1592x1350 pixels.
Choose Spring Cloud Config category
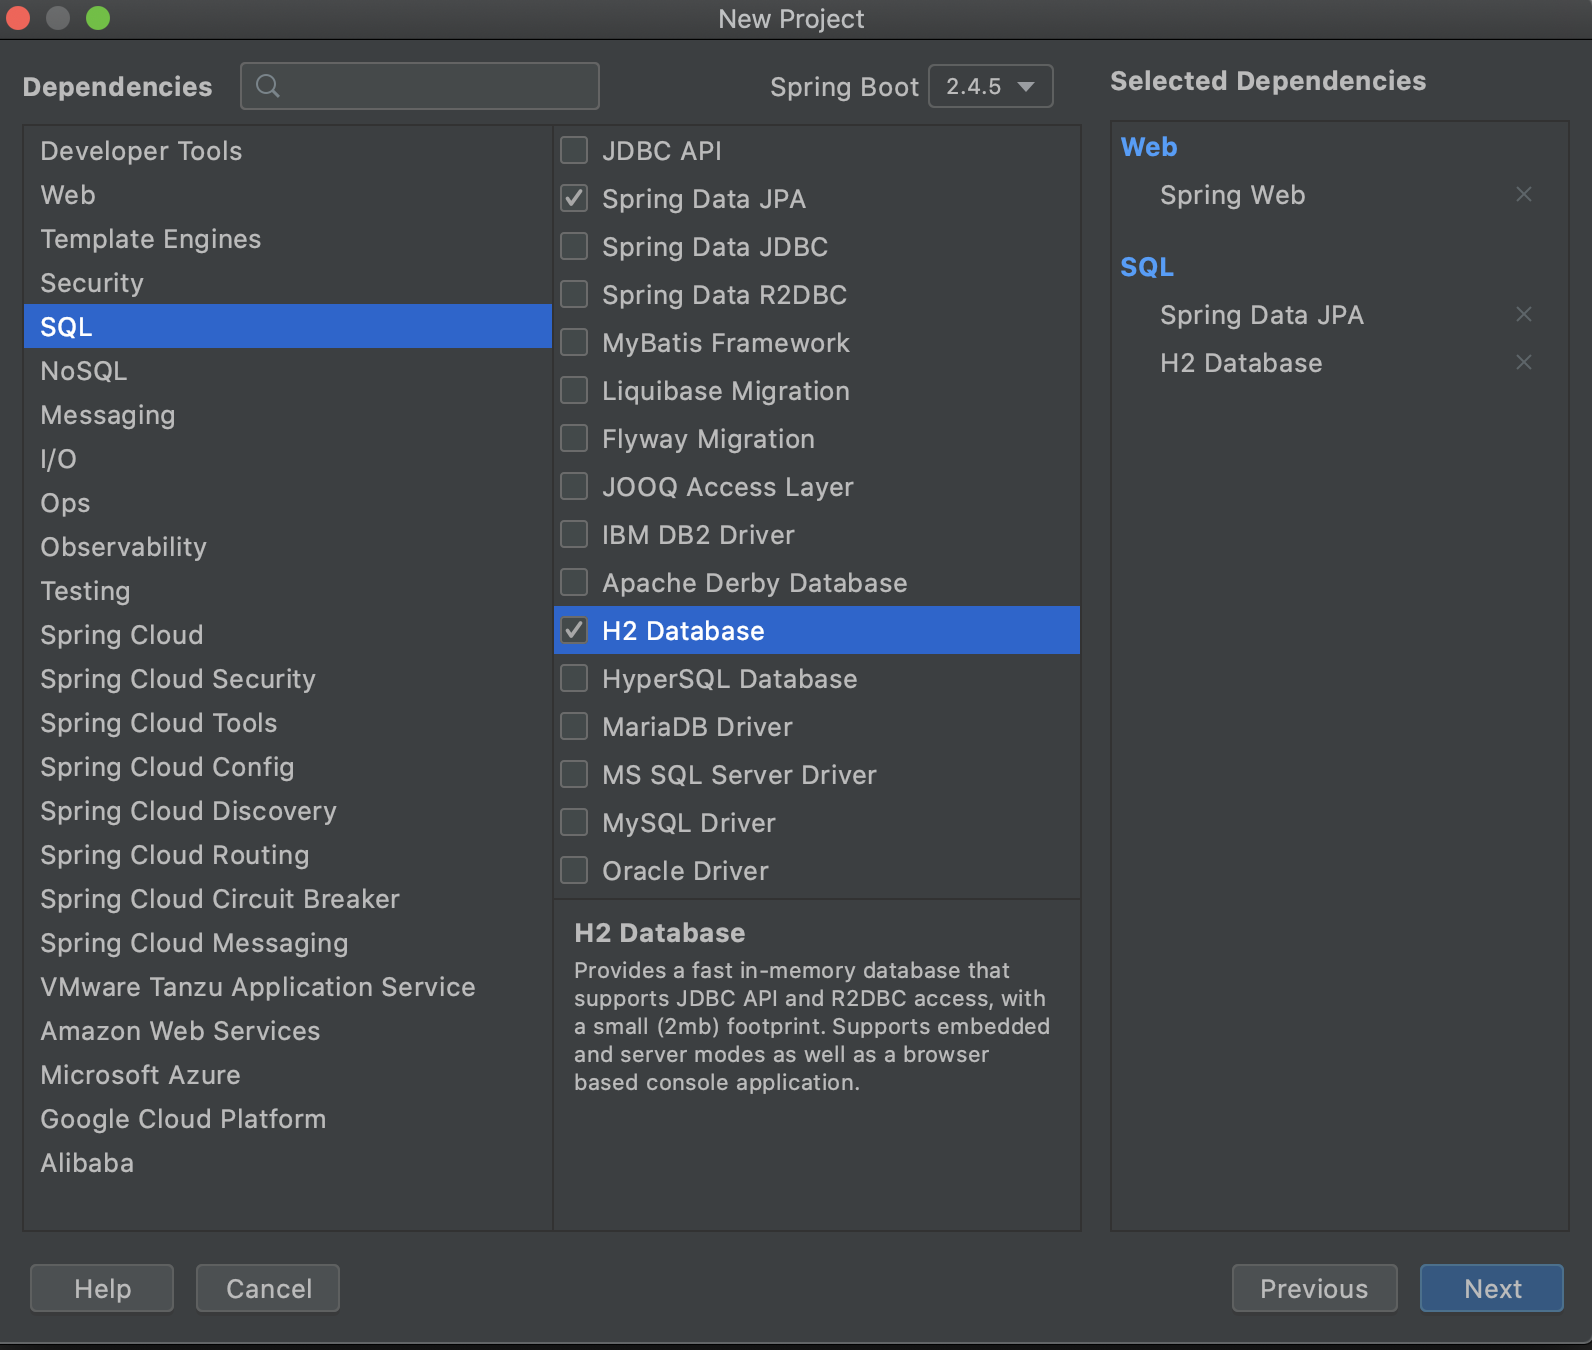click(288, 766)
